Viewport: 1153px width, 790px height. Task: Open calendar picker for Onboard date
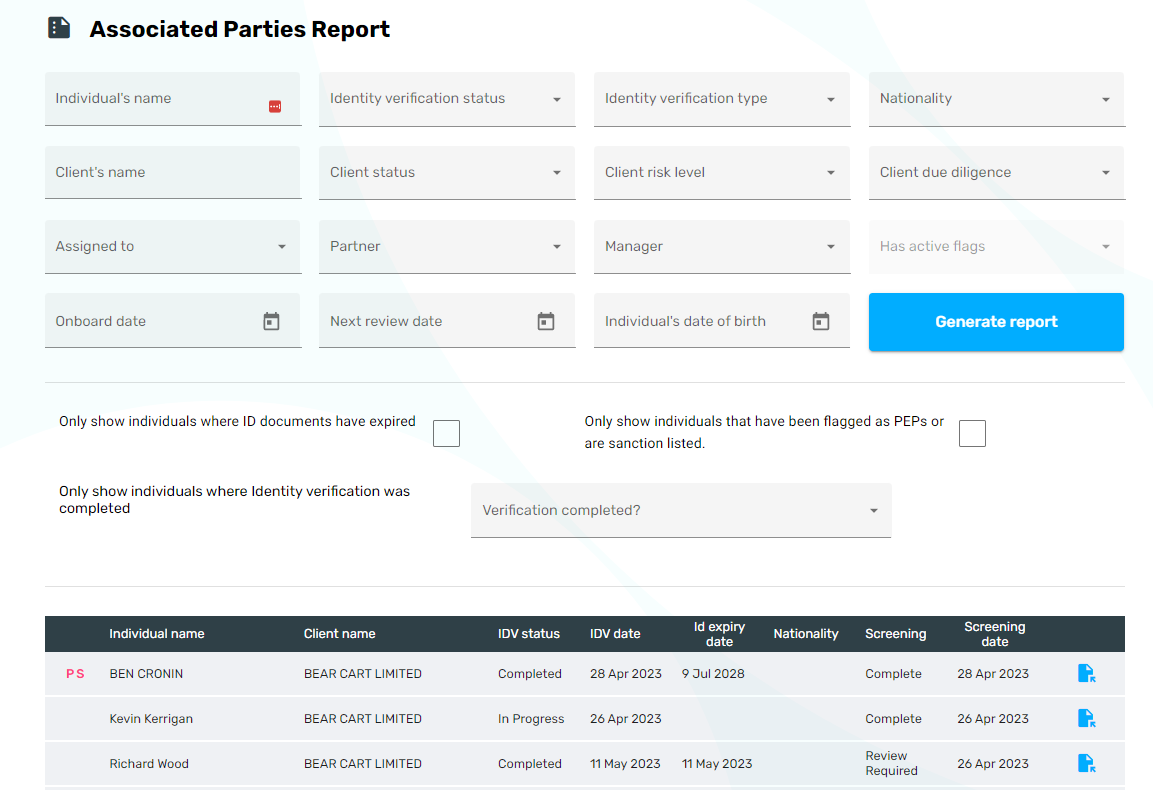click(x=271, y=321)
